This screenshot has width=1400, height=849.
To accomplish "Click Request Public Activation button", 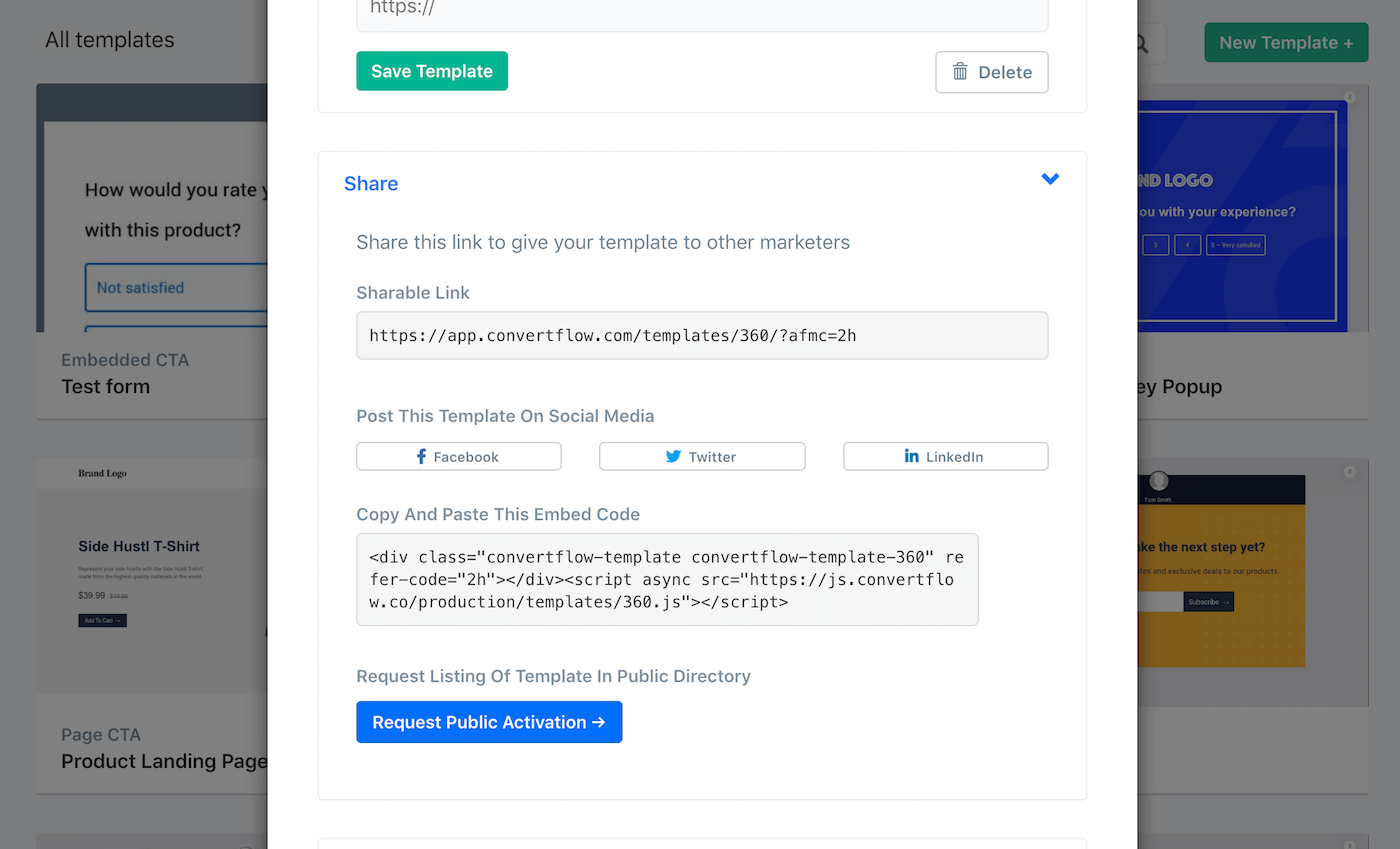I will [x=489, y=722].
